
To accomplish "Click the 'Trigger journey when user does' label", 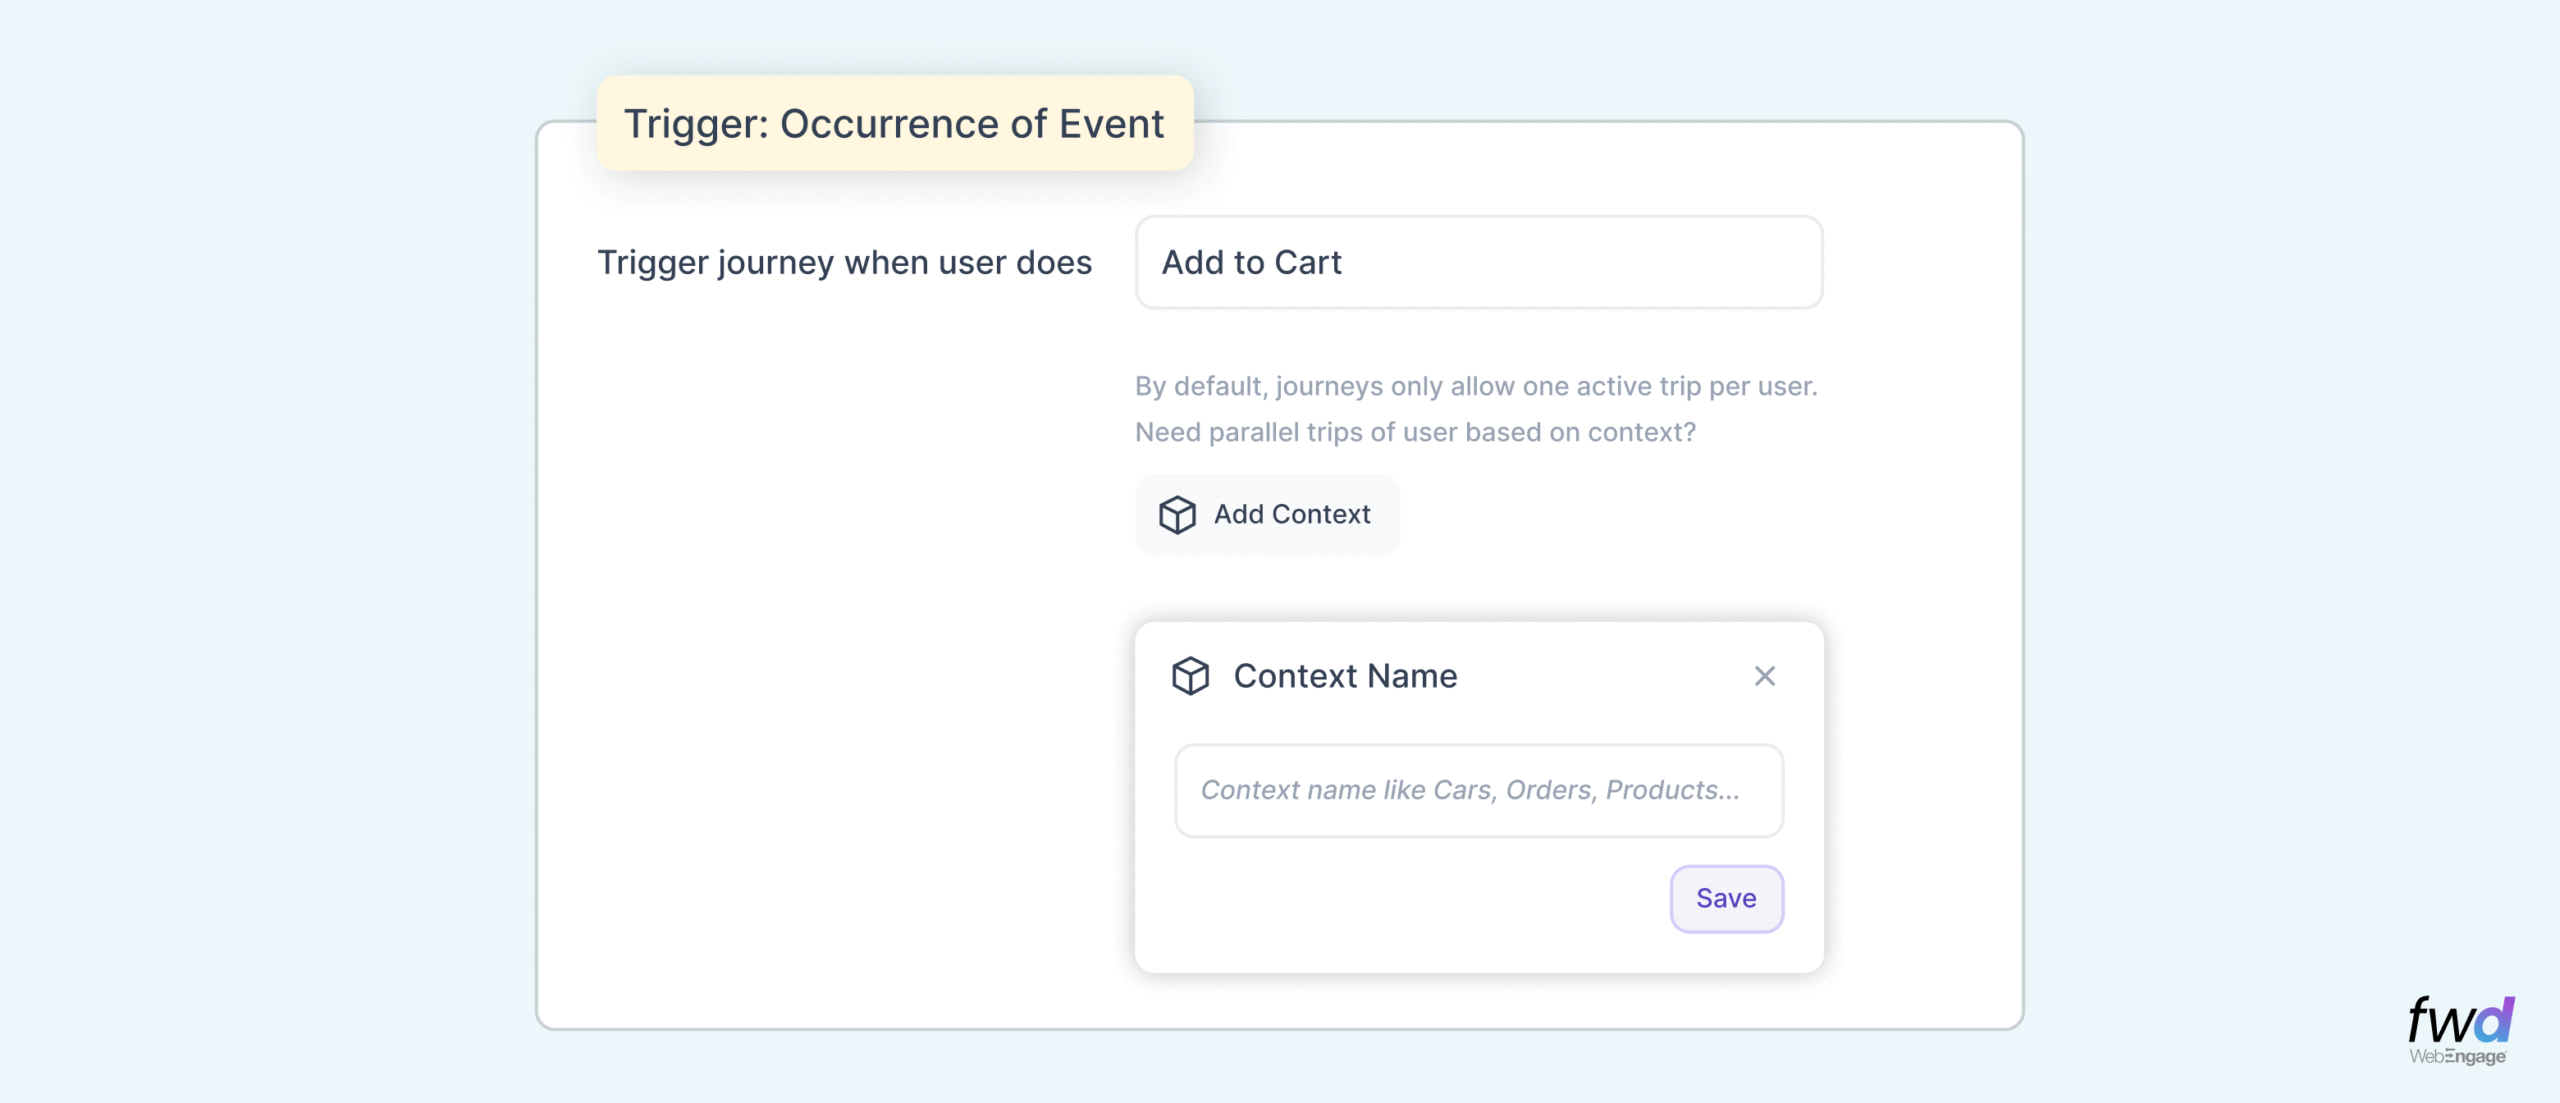I will pyautogui.click(x=844, y=262).
